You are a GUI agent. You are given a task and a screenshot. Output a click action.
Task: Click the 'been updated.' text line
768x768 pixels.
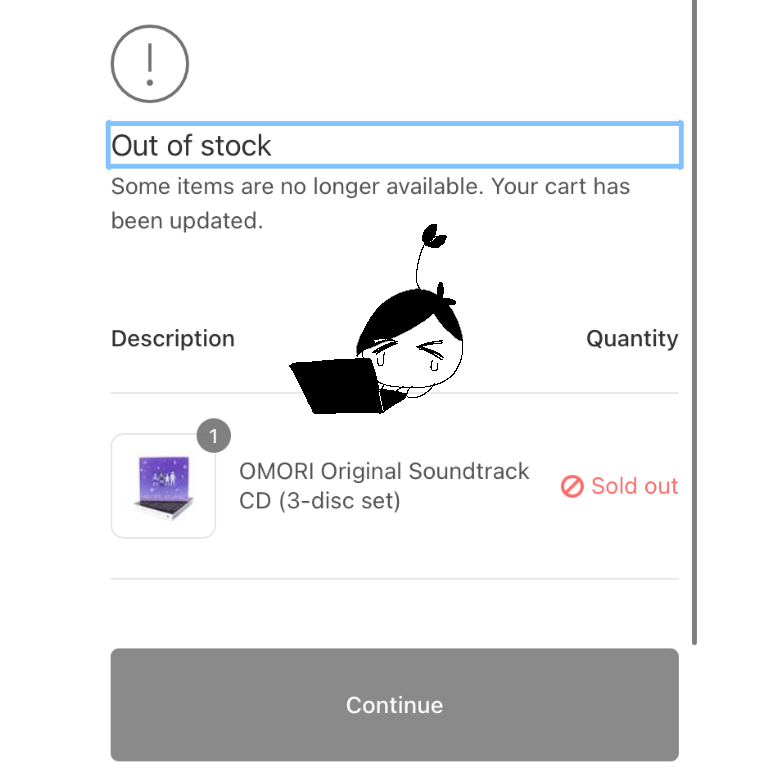(187, 221)
